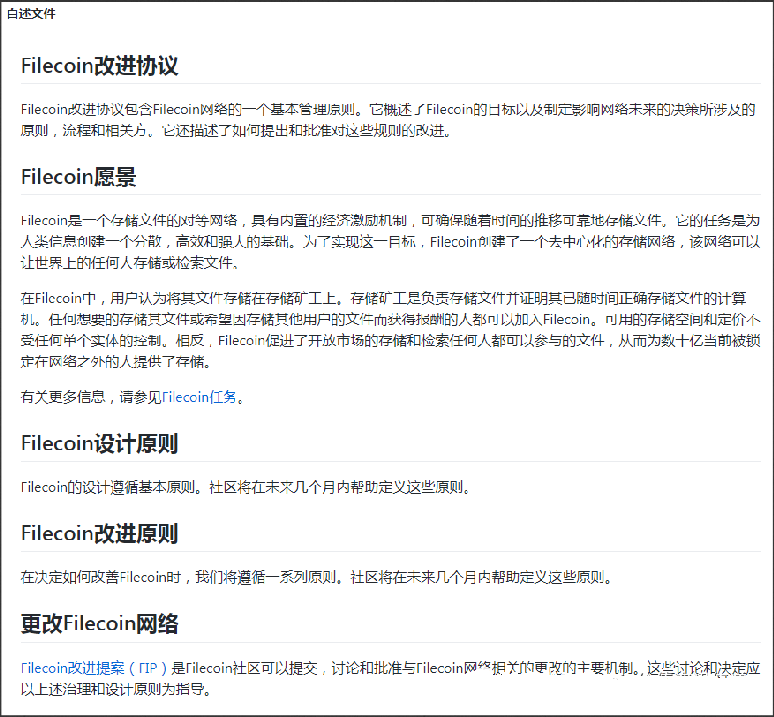
Task: Click sentence Filecoin的设计遵循基本原则
Action: [x=112, y=487]
